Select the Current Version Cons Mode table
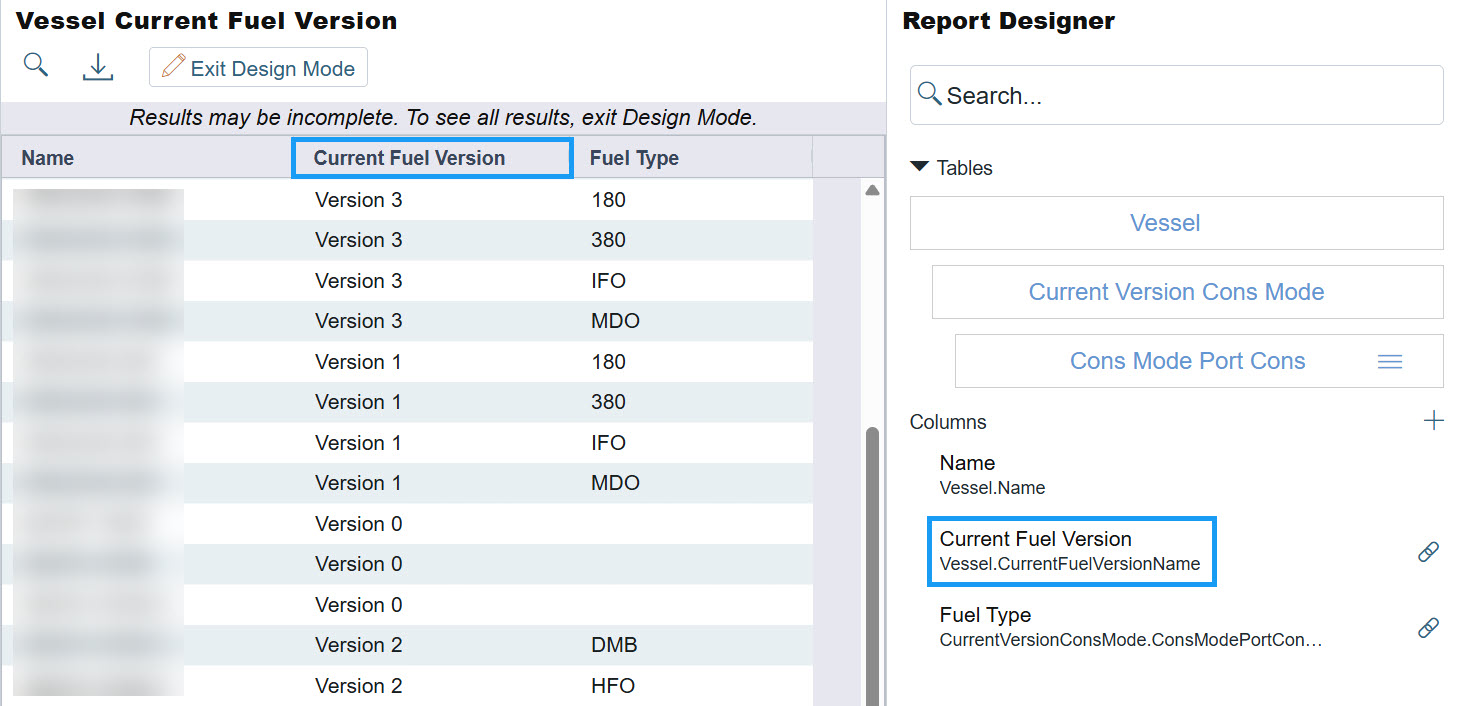This screenshot has width=1464, height=706. click(1176, 292)
